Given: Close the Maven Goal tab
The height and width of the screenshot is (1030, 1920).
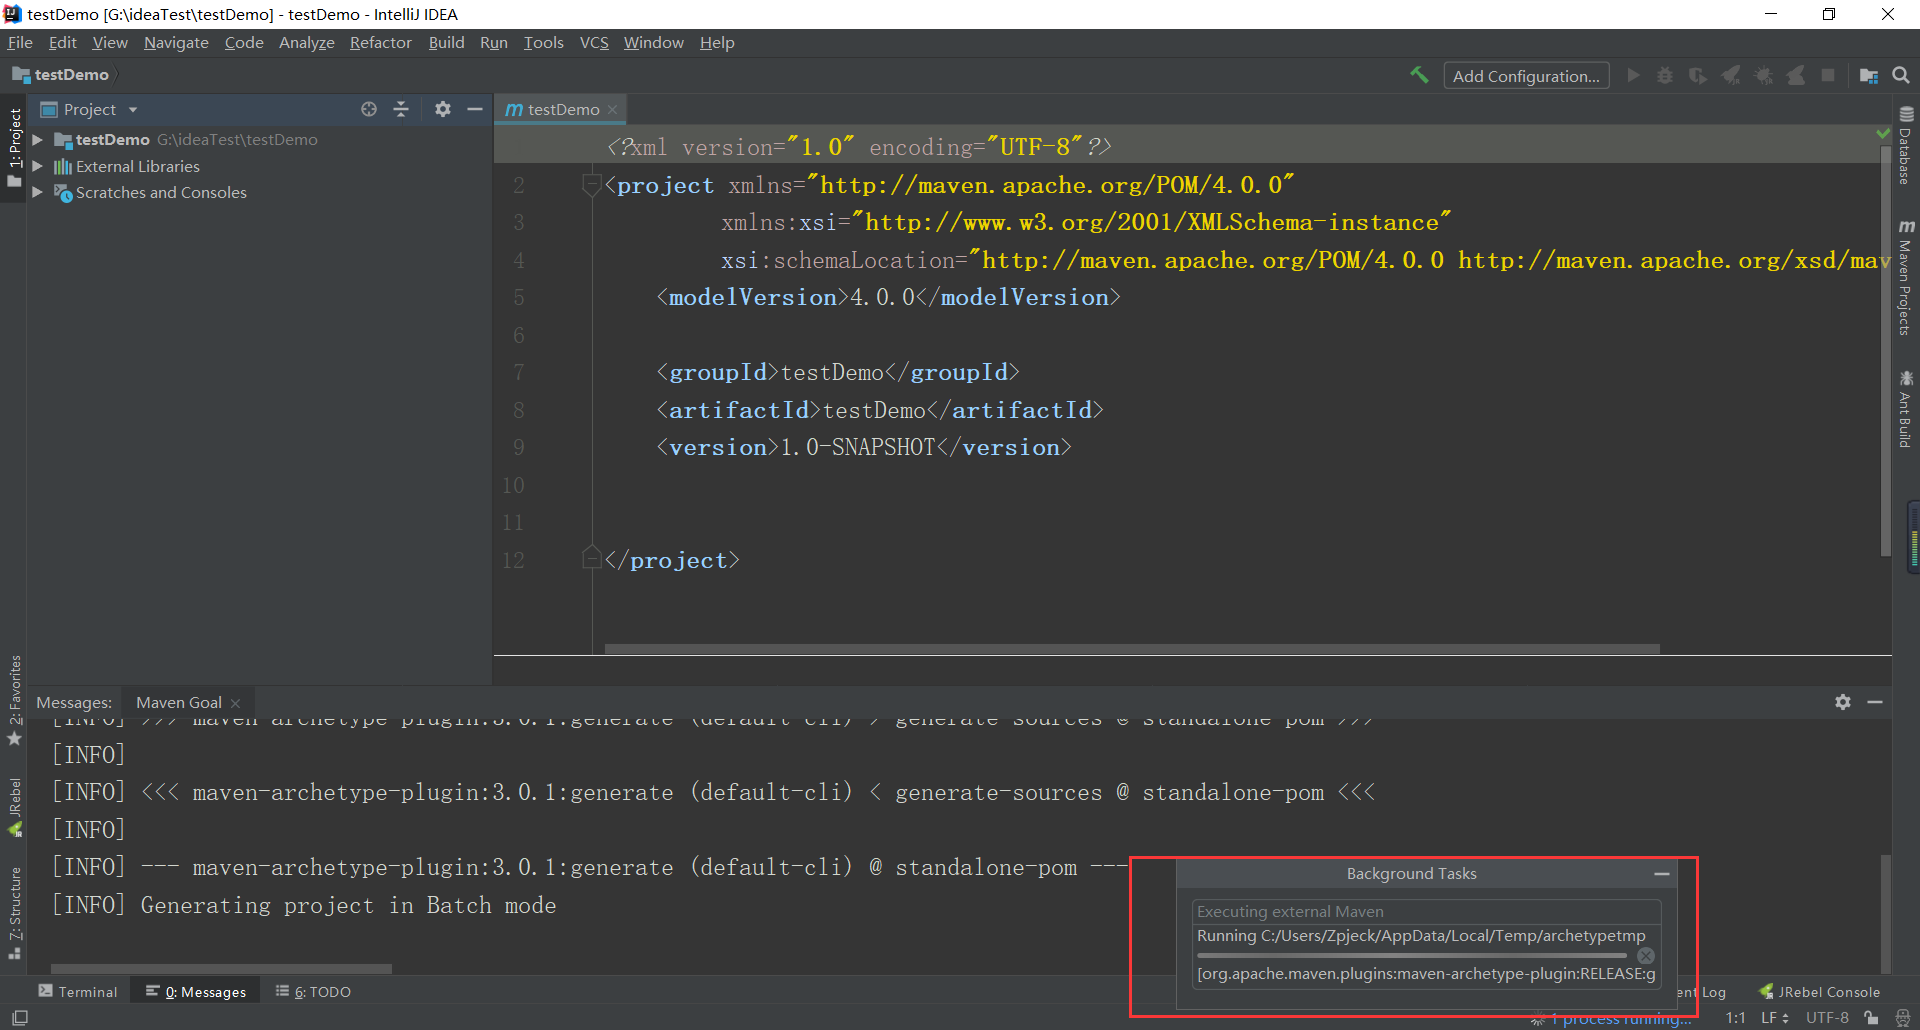Looking at the screenshot, I should [x=236, y=703].
